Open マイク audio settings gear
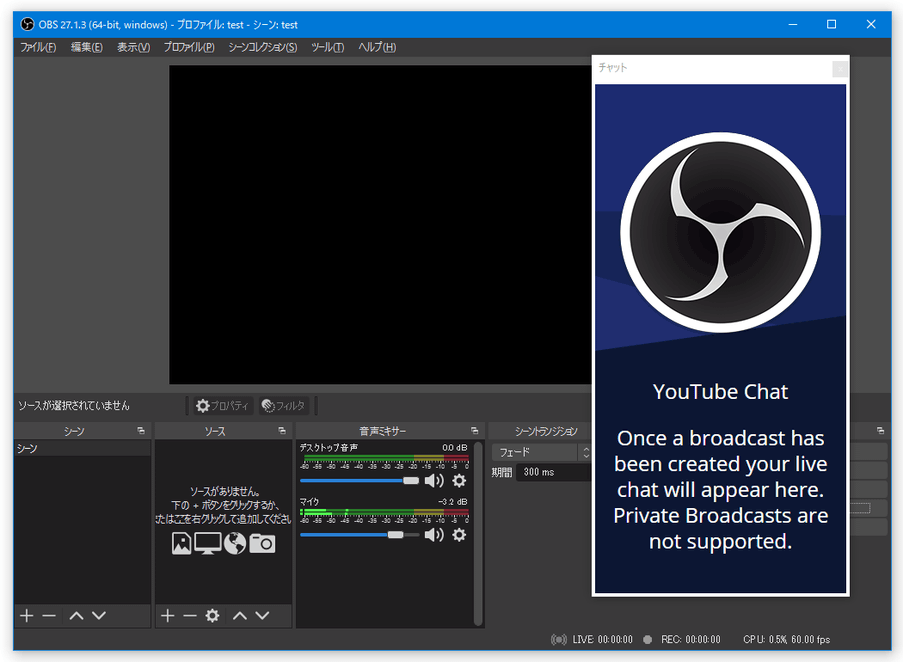Viewport: 903px width, 662px height. 459,535
